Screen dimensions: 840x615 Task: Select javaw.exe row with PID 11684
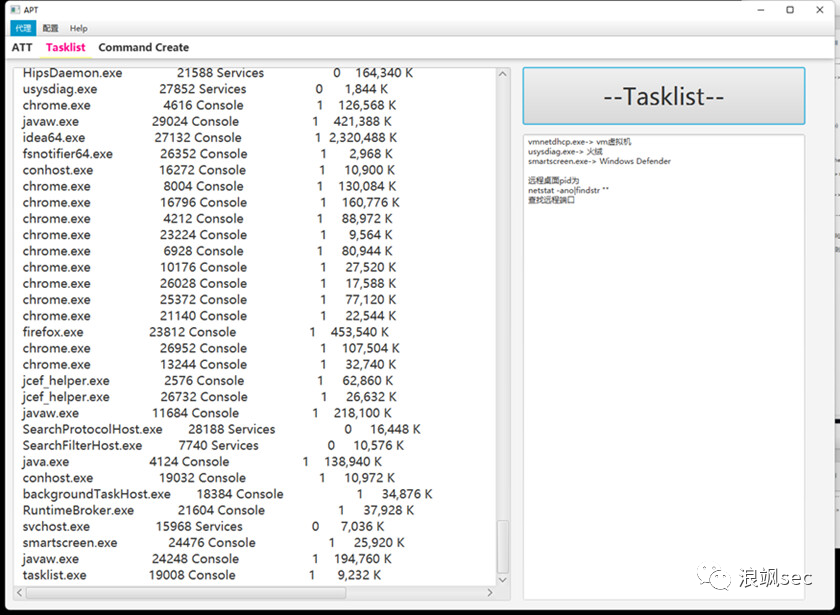click(x=207, y=413)
